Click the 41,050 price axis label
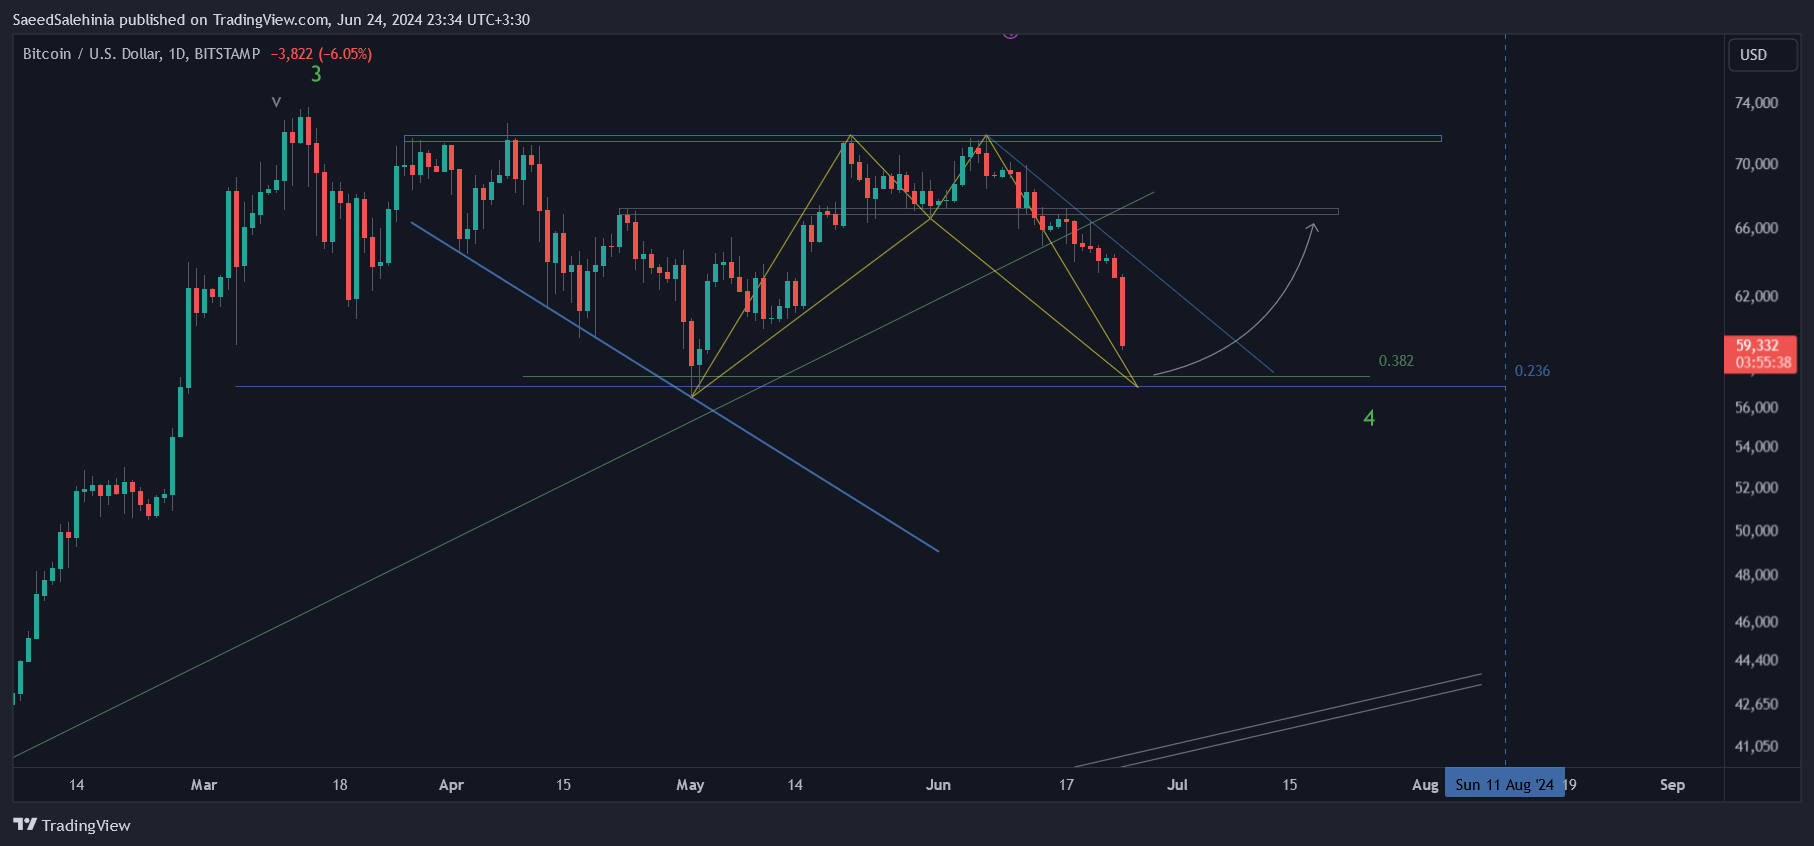Viewport: 1814px width, 846px height. pyautogui.click(x=1756, y=746)
